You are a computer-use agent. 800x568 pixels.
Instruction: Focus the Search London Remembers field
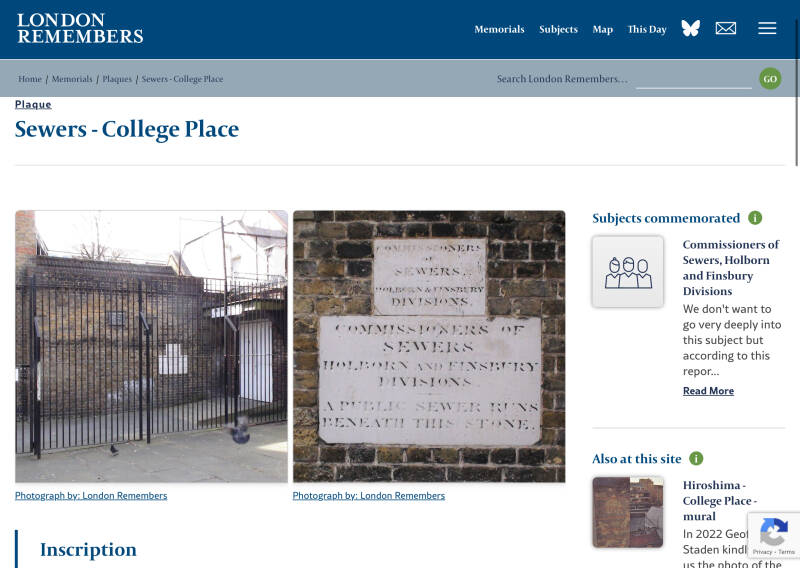click(x=693, y=79)
